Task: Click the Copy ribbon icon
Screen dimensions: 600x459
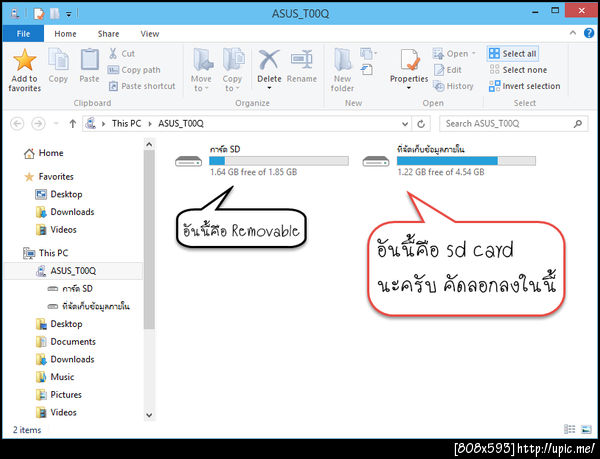Action: pyautogui.click(x=58, y=60)
